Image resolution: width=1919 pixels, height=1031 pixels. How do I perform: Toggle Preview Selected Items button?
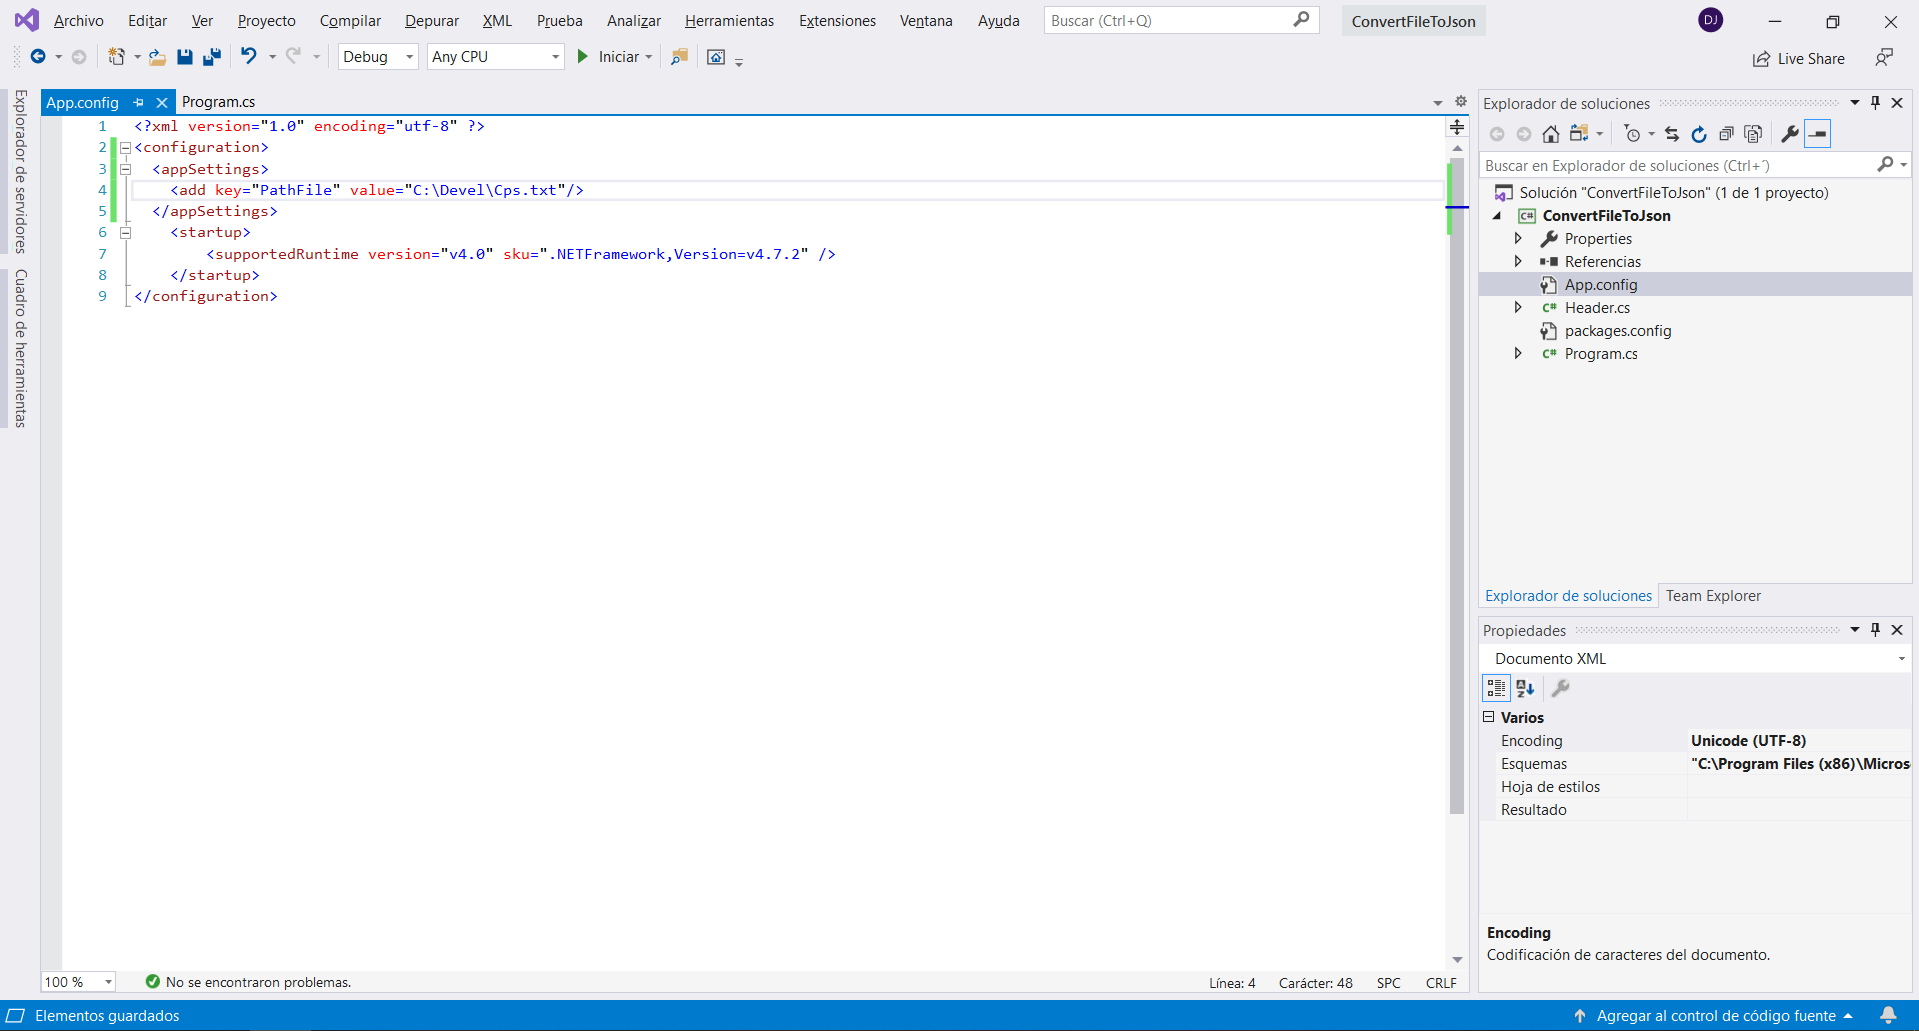[x=1817, y=134]
